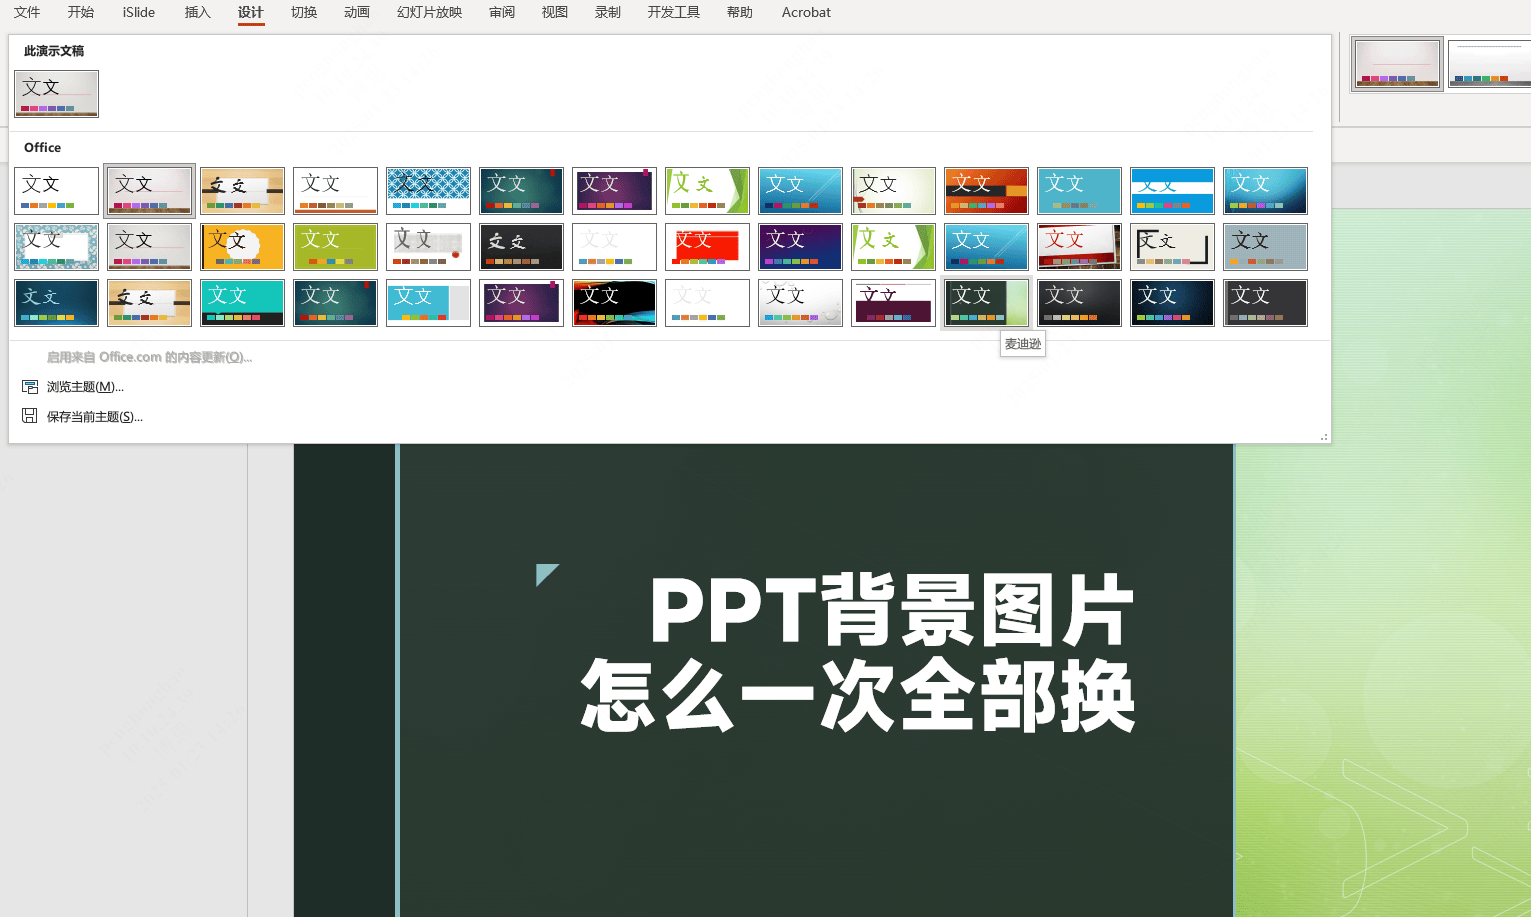Open the 浏览主题 file browser

(84, 386)
